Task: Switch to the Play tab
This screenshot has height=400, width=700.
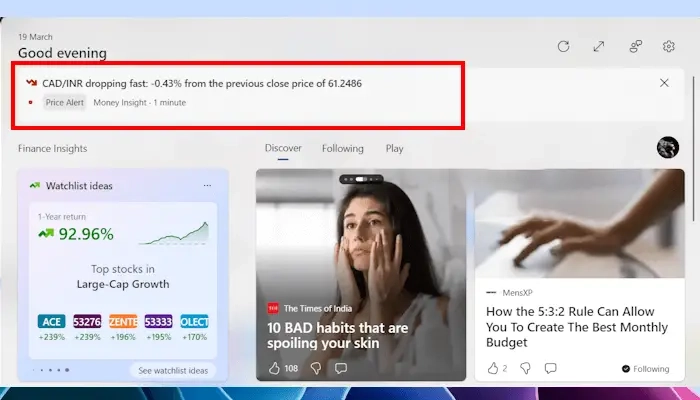Action: click(x=394, y=149)
